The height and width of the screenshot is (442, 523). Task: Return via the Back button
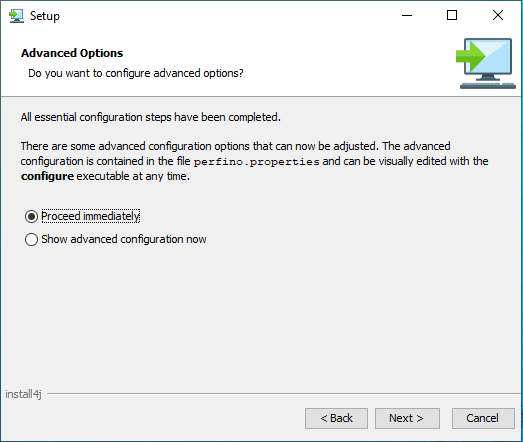point(336,418)
